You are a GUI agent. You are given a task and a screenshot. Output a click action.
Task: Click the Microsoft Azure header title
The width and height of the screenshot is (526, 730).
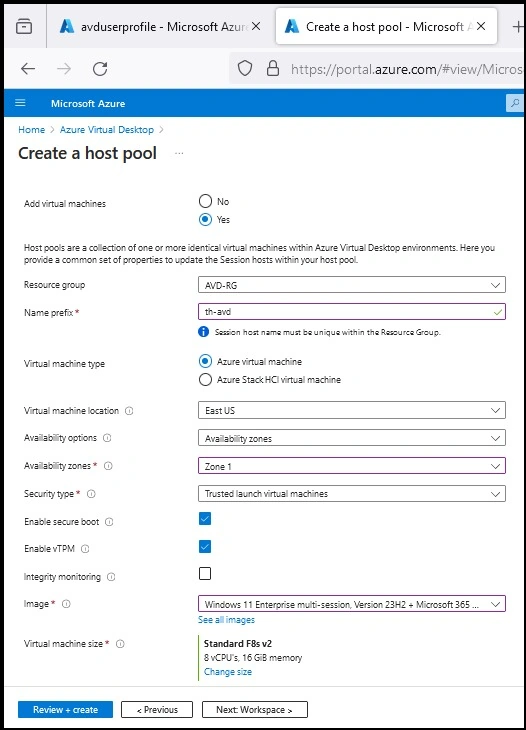coord(88,103)
